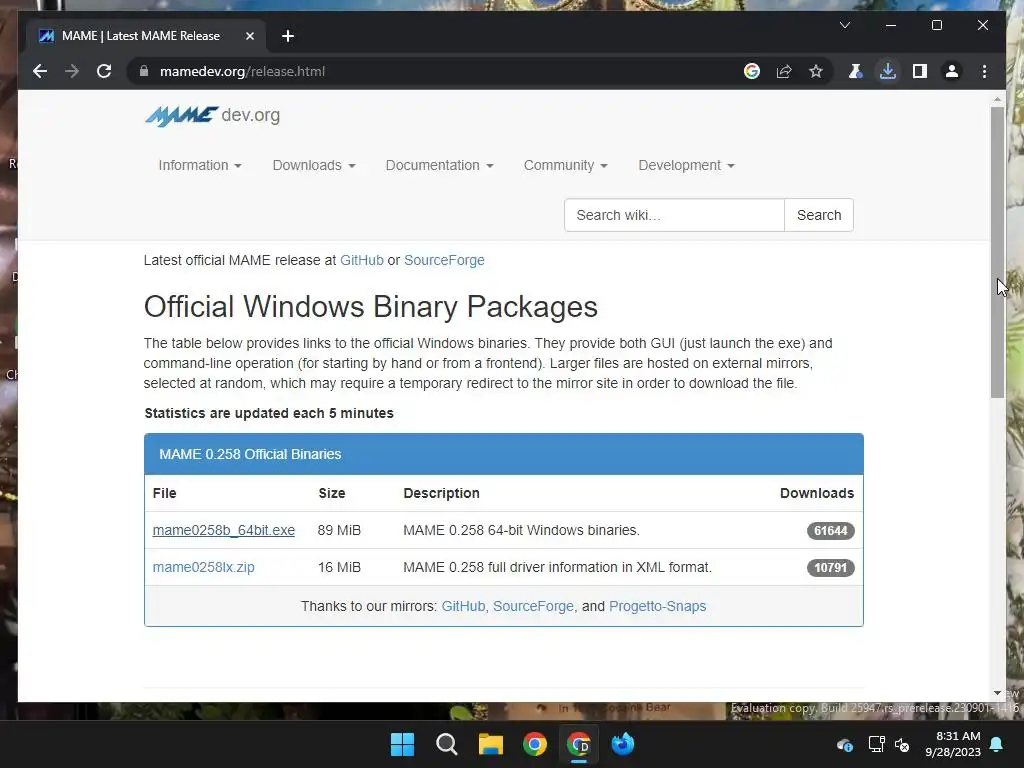Open Firefox from the taskbar
Image resolution: width=1024 pixels, height=768 pixels.
coord(623,744)
